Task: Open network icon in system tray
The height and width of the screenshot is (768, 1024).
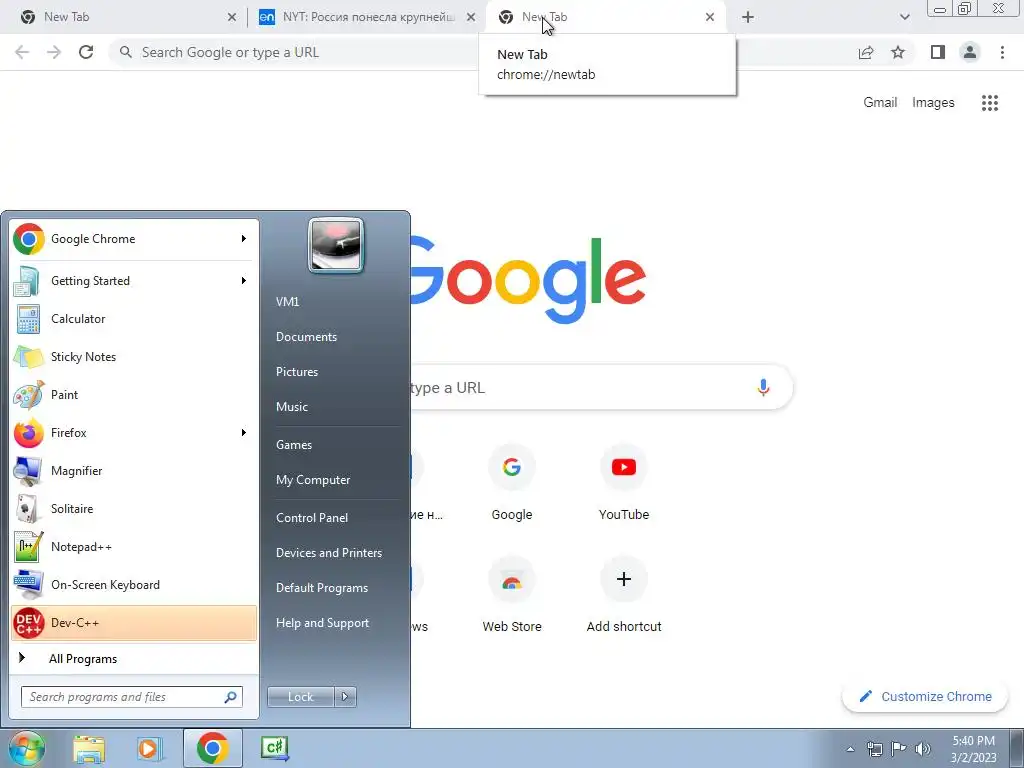Action: coord(874,749)
